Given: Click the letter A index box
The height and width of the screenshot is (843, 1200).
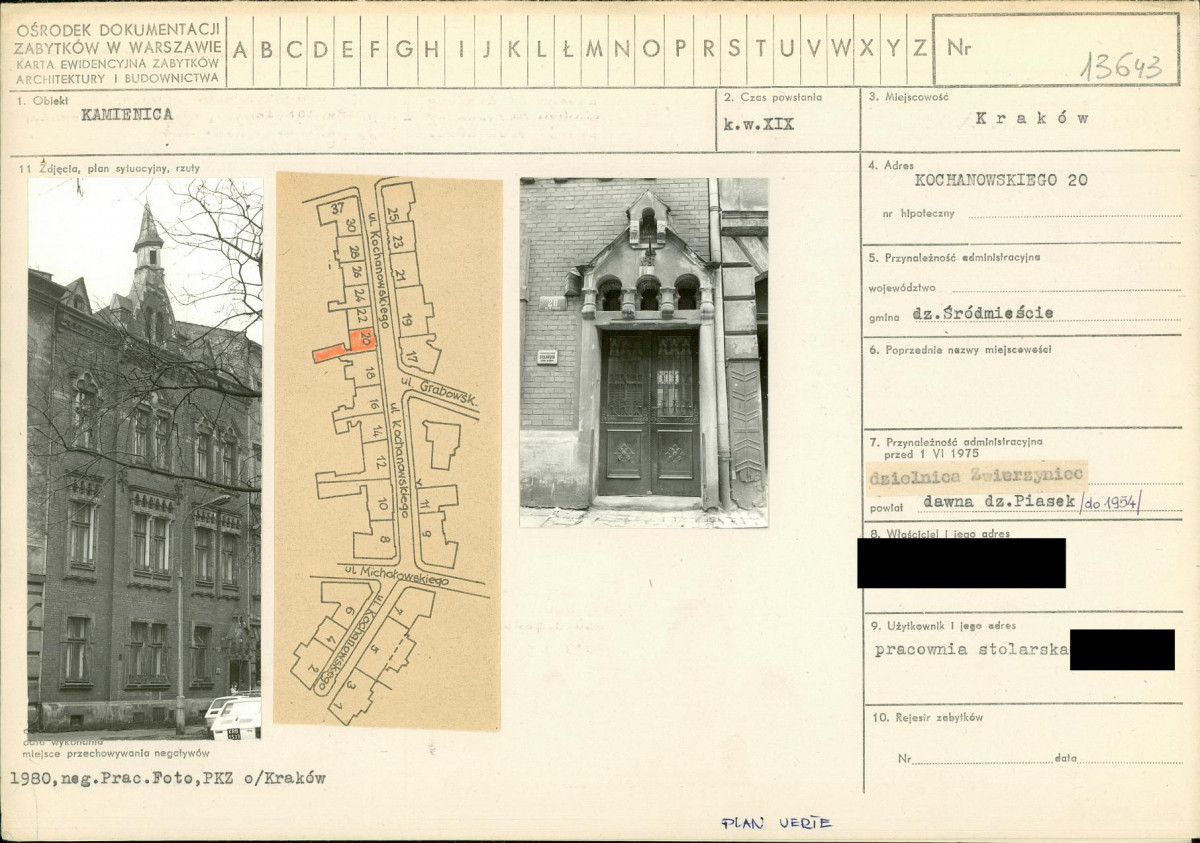Looking at the screenshot, I should 240,49.
